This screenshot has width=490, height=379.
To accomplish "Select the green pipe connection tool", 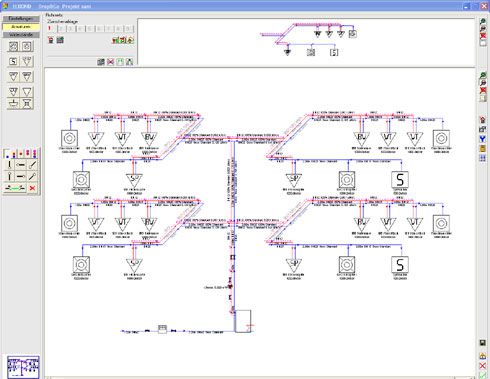I will point(15,188).
